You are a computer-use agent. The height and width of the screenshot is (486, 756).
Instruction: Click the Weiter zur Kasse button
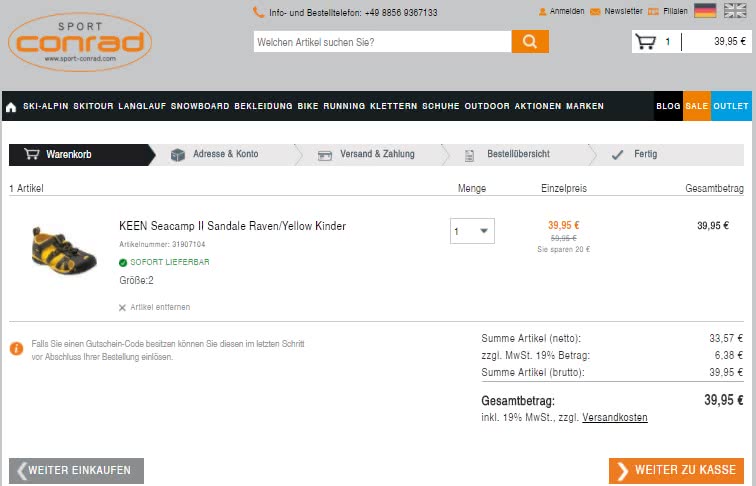(x=676, y=471)
